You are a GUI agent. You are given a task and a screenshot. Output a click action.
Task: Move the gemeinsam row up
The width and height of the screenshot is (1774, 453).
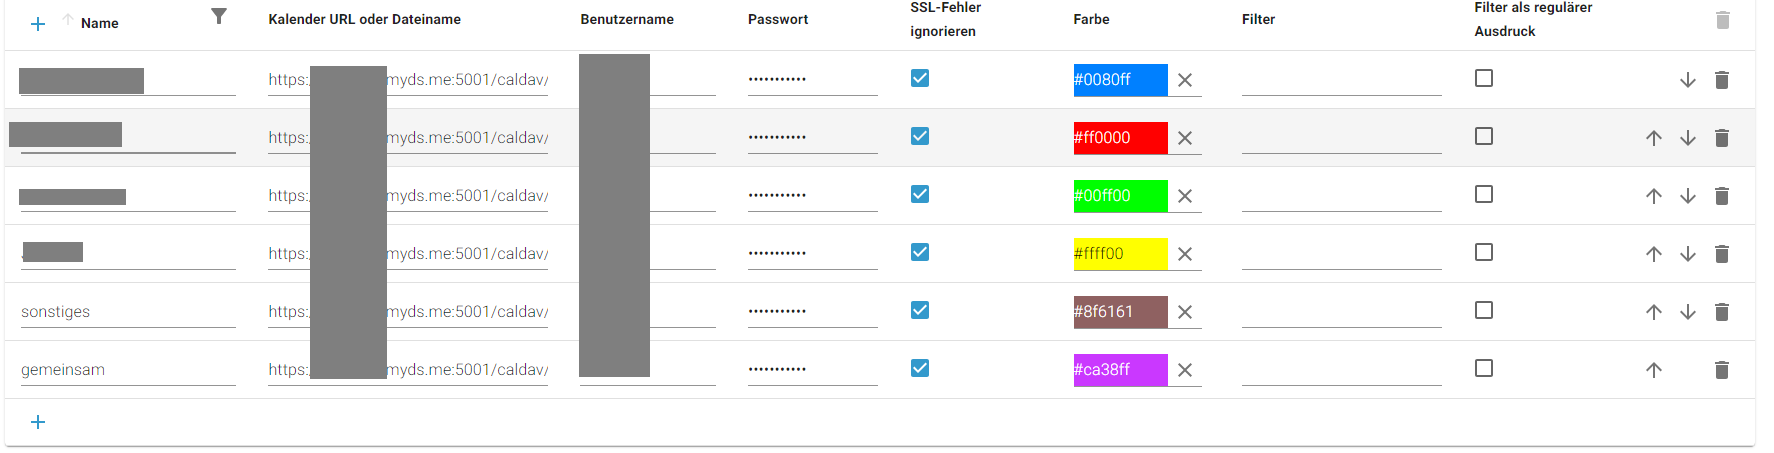click(x=1654, y=370)
